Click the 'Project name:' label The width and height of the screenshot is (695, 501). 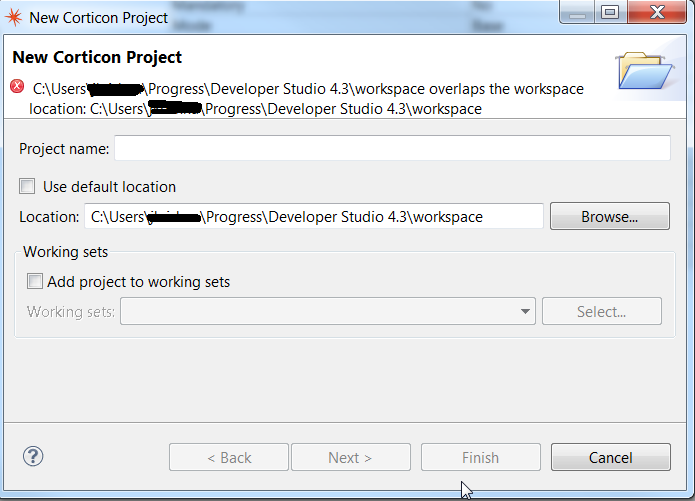tap(64, 149)
